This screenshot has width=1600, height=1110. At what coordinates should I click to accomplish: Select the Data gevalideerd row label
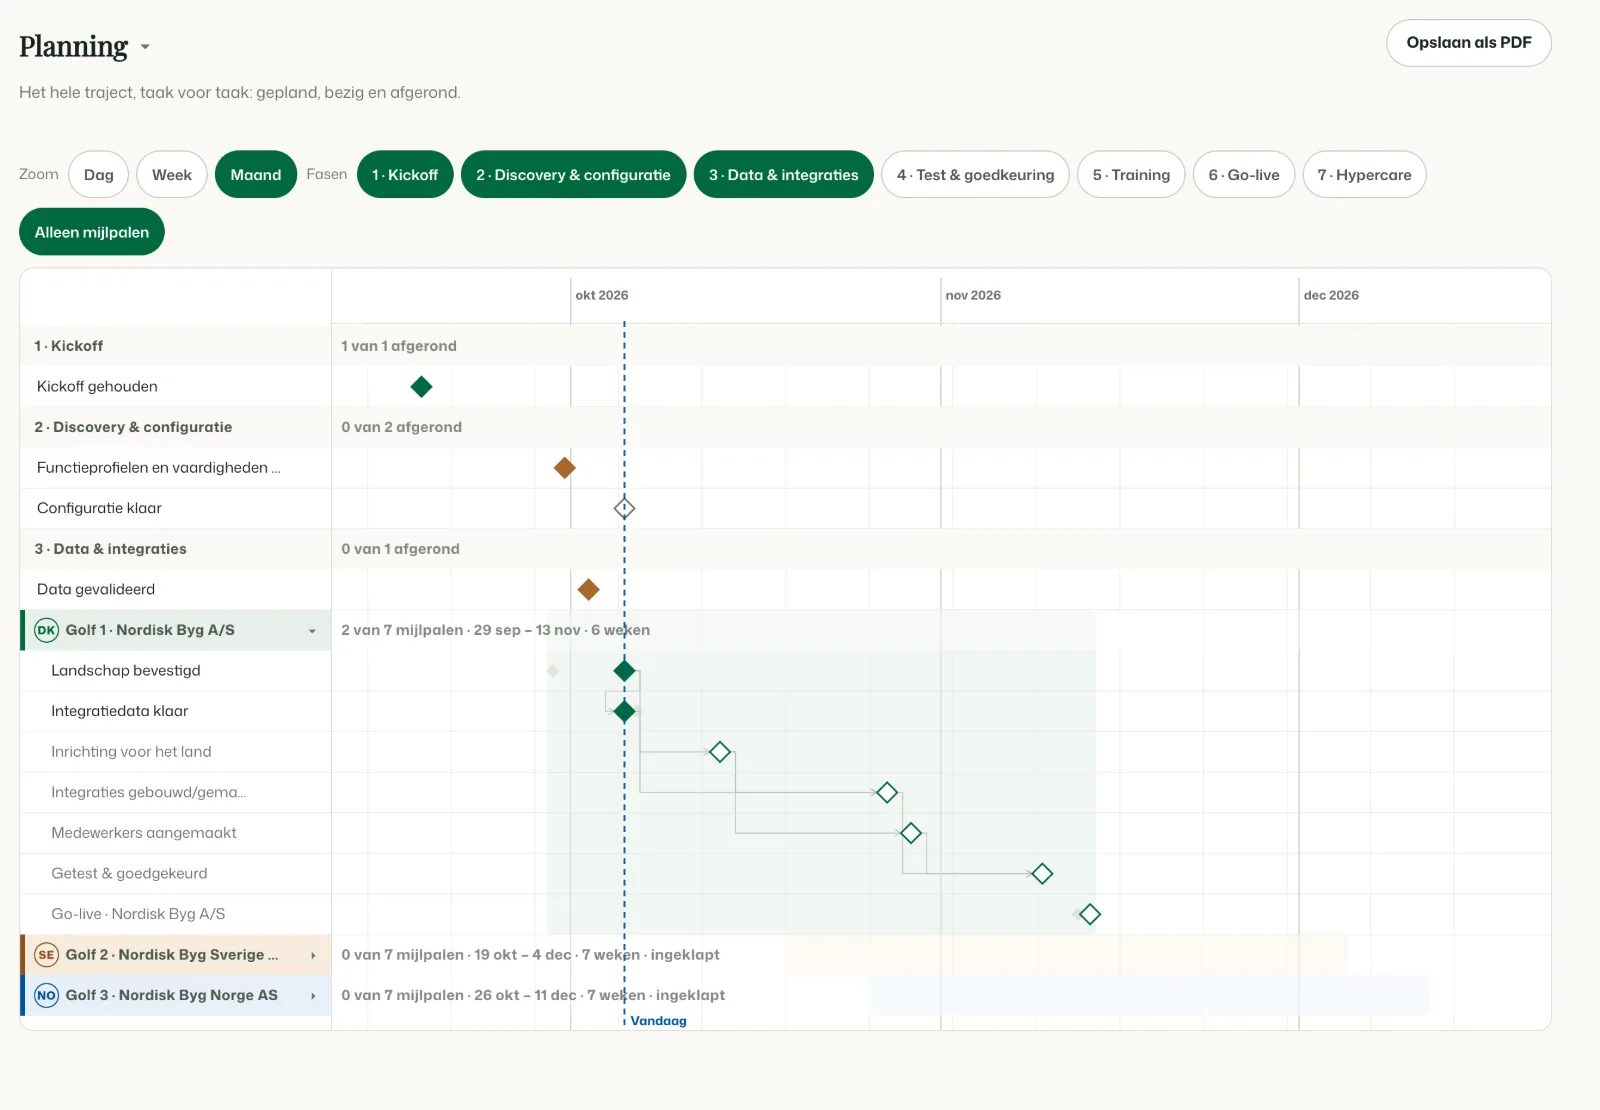96,590
